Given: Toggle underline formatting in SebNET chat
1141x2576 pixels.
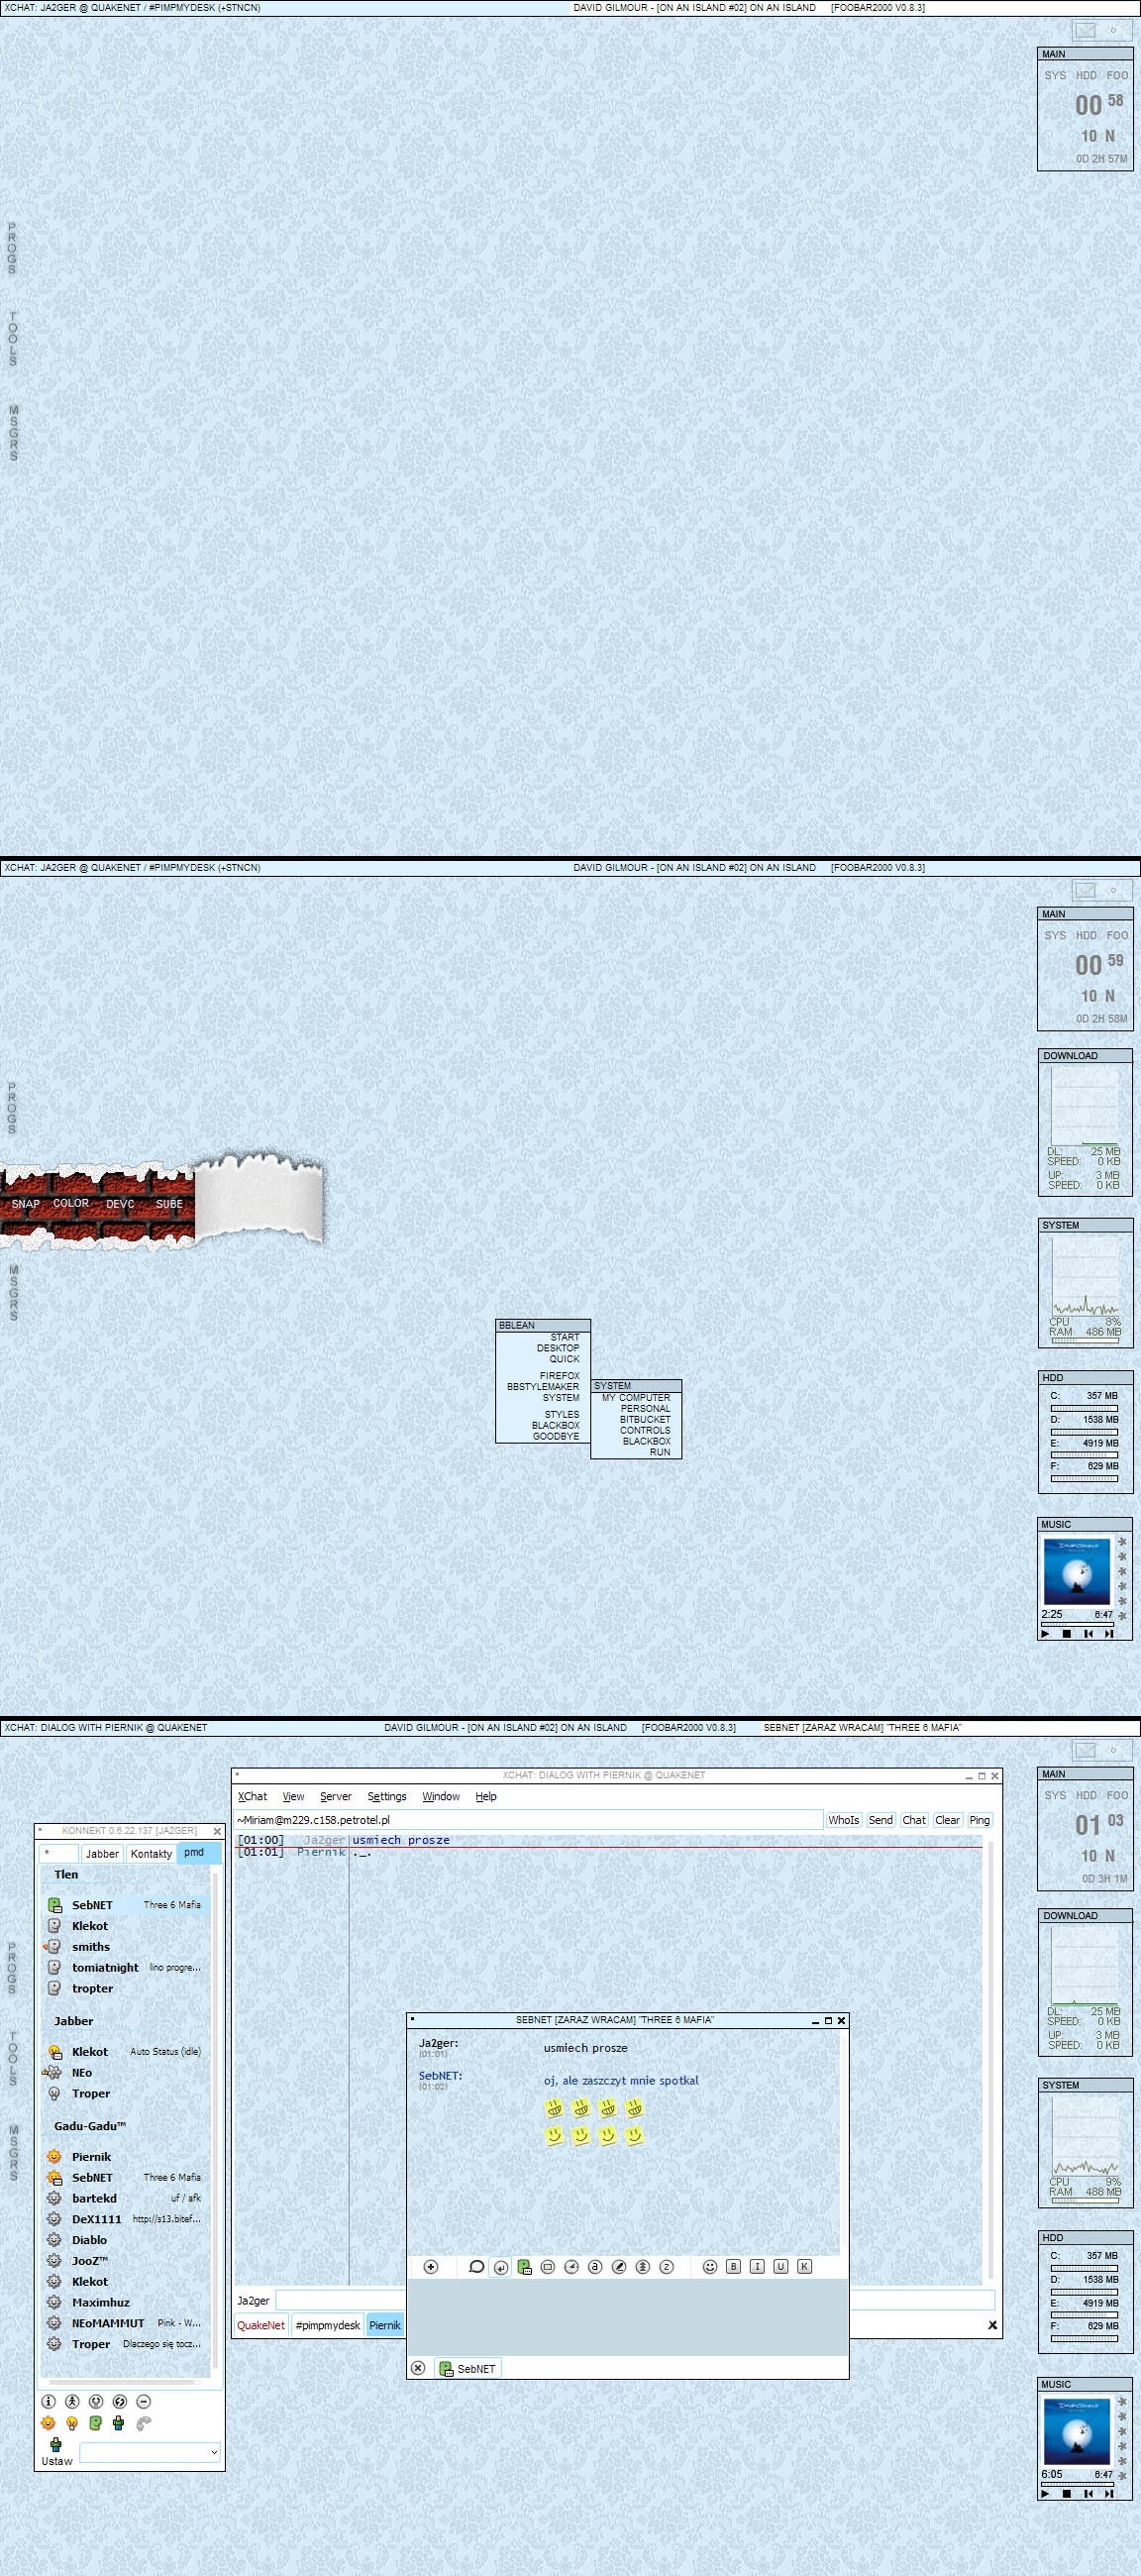Looking at the screenshot, I should [x=780, y=2267].
